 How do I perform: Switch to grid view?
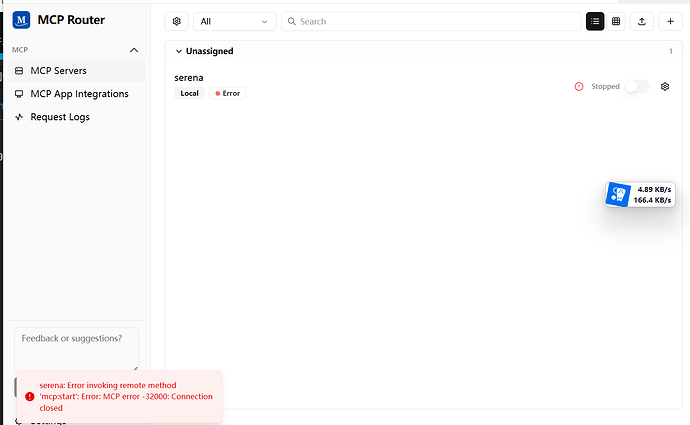point(616,21)
